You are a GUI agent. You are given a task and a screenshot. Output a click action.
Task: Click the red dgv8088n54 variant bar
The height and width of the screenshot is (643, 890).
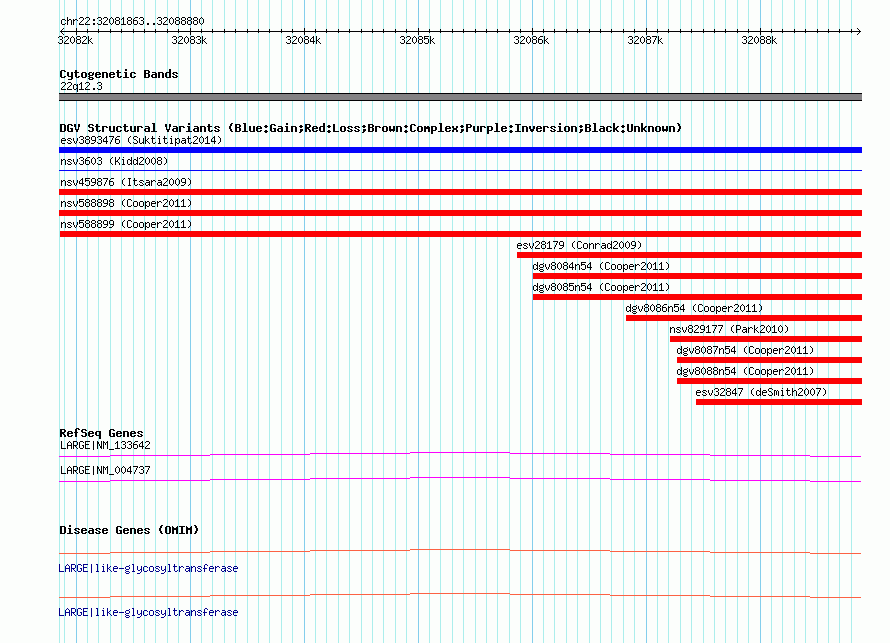pyautogui.click(x=769, y=381)
